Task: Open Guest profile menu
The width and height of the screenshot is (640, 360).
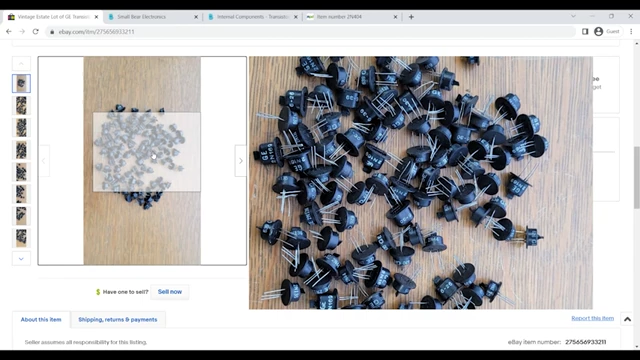Action: [607, 31]
